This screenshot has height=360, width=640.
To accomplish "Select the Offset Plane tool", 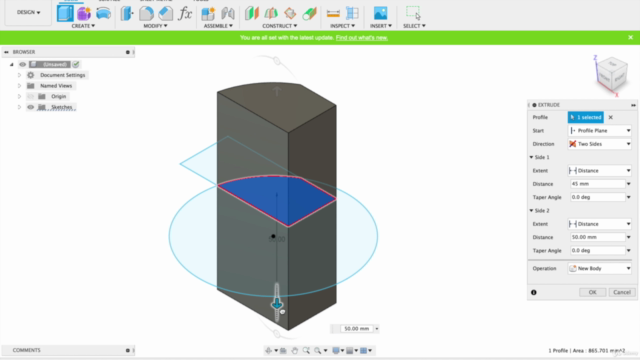I will 252,13.
